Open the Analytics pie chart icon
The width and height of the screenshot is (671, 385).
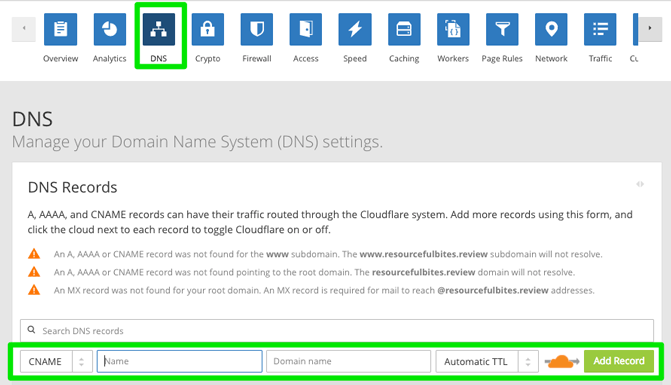pyautogui.click(x=110, y=29)
